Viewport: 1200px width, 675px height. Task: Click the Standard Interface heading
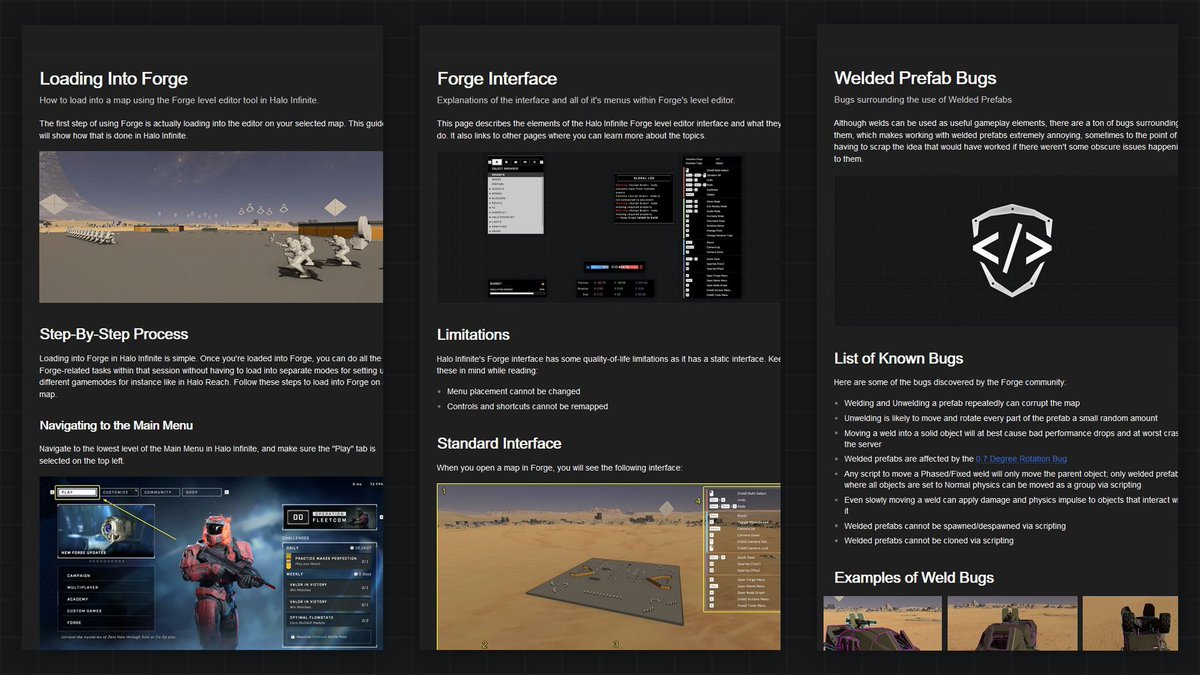pos(499,443)
